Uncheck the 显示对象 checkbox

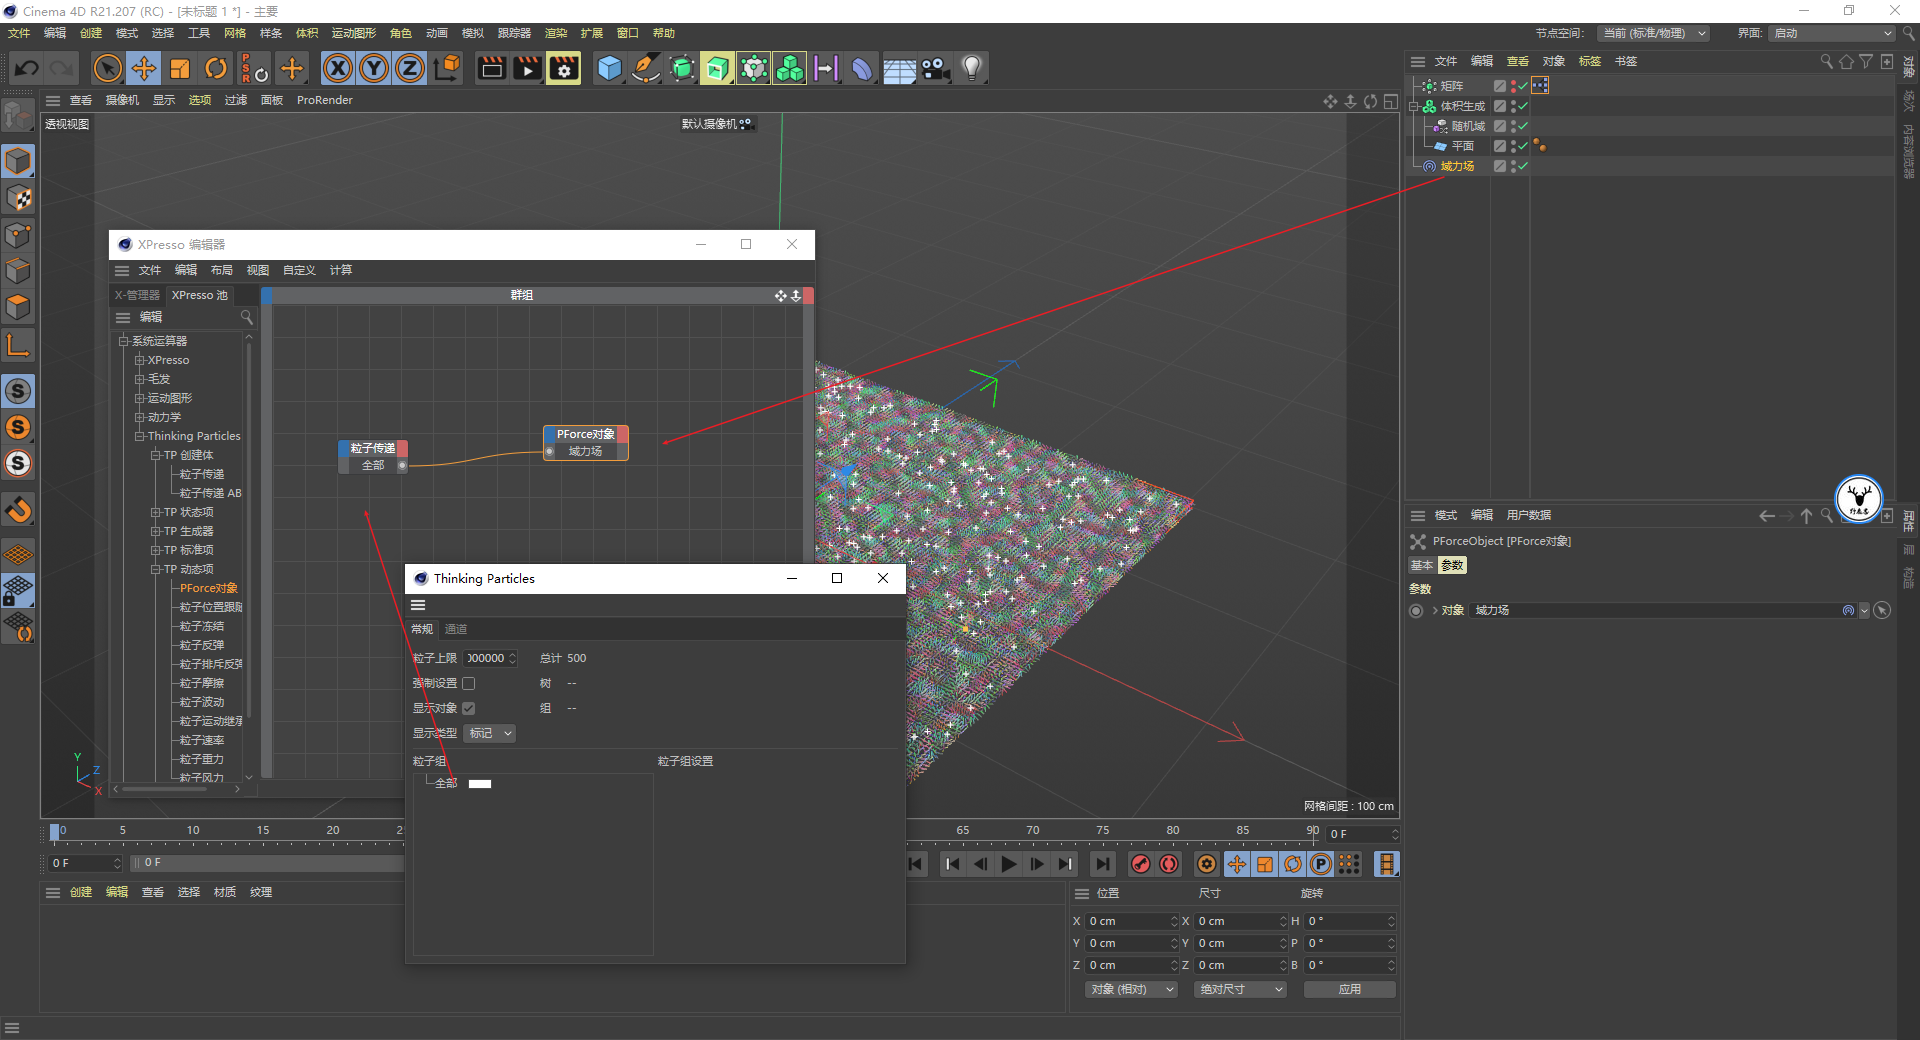coord(468,708)
